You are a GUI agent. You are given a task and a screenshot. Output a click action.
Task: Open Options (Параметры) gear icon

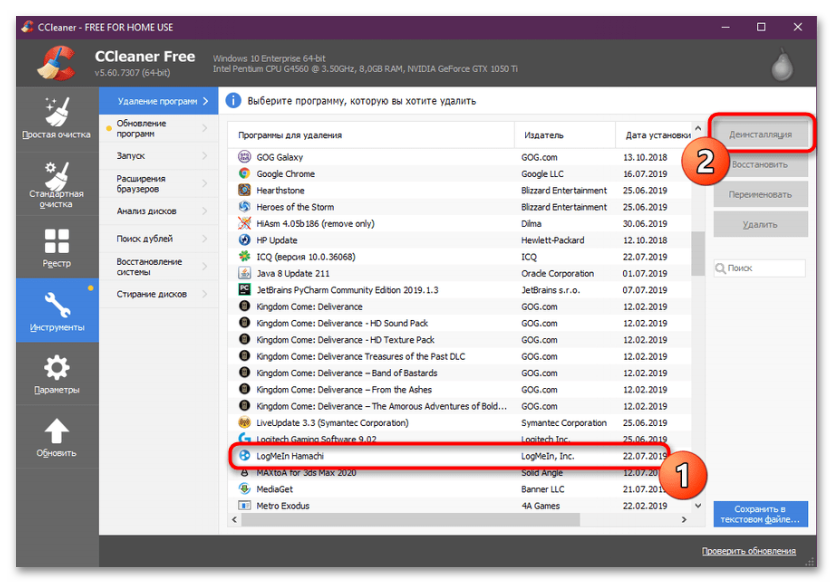tap(57, 367)
